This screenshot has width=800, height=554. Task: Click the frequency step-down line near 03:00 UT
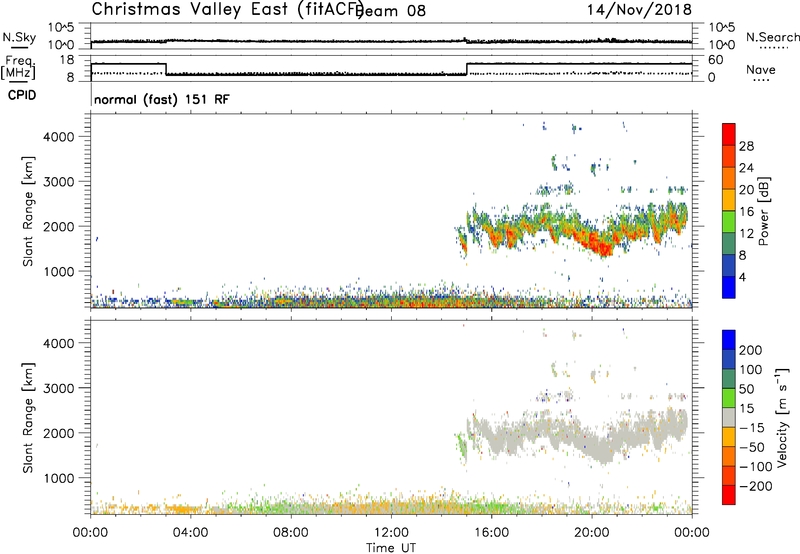(166, 69)
